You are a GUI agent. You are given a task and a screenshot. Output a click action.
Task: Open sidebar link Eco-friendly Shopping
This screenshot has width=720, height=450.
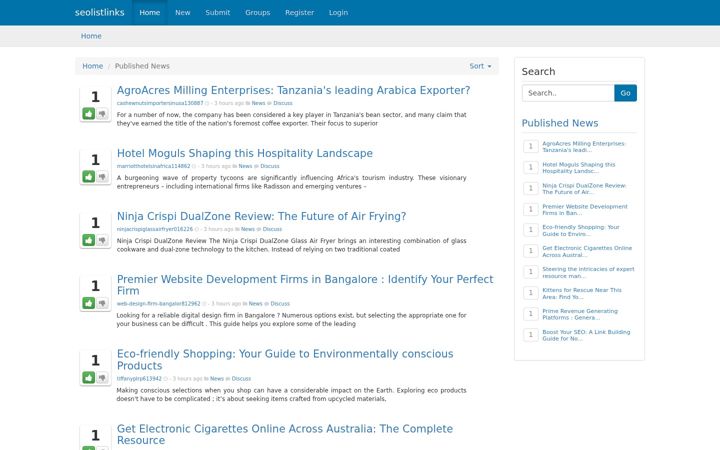click(x=581, y=231)
